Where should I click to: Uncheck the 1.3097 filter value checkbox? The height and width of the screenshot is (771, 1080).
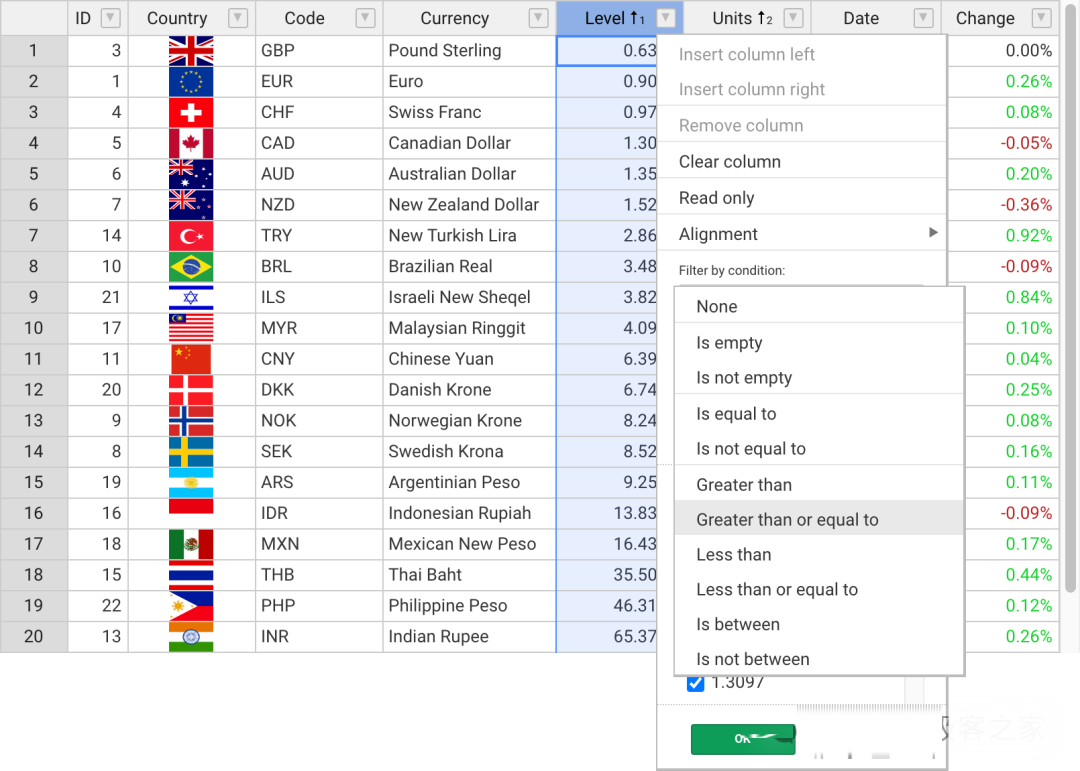[696, 683]
